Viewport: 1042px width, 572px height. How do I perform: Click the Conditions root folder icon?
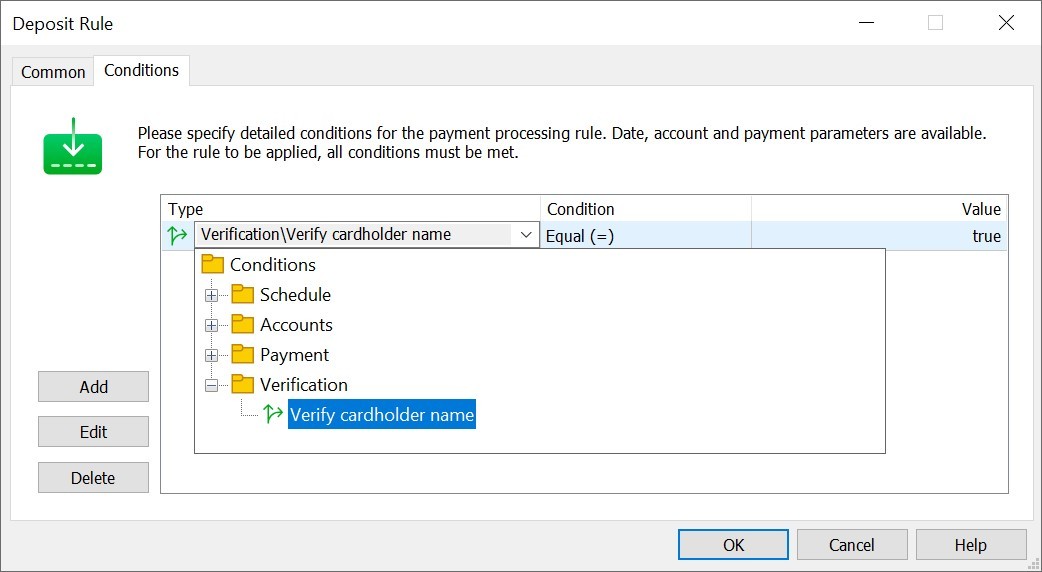tap(212, 265)
